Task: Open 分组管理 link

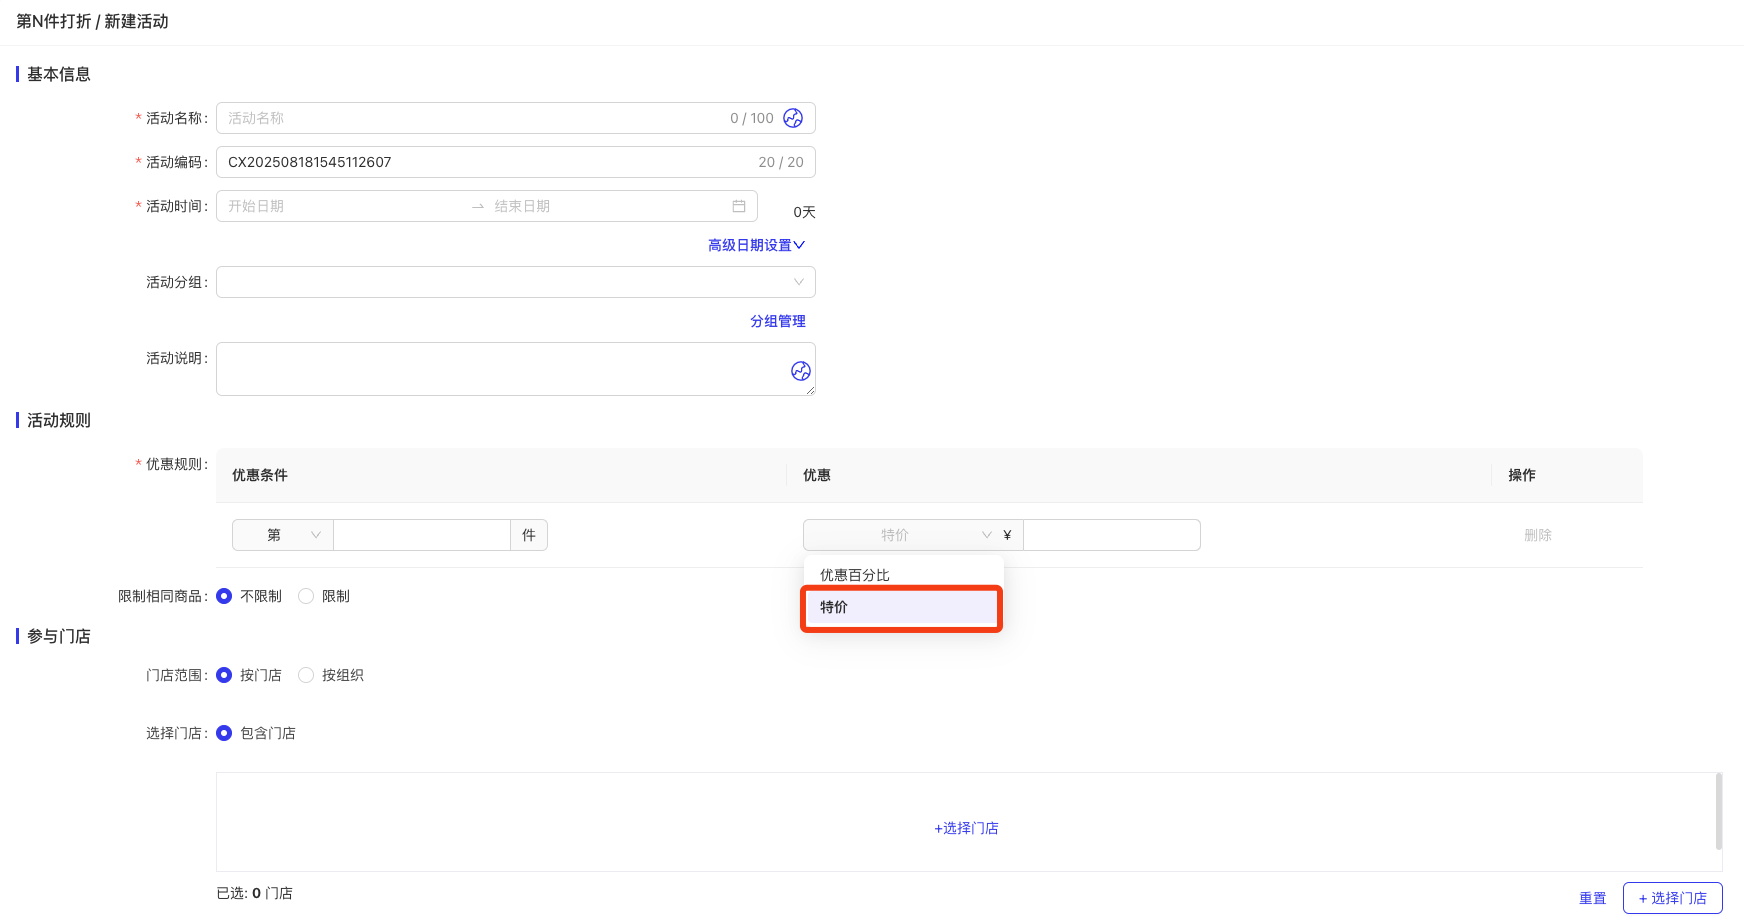Action: point(777,321)
